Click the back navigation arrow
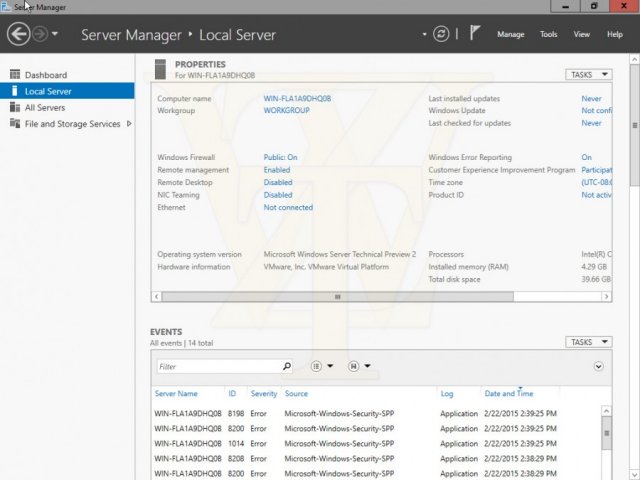 (x=18, y=34)
